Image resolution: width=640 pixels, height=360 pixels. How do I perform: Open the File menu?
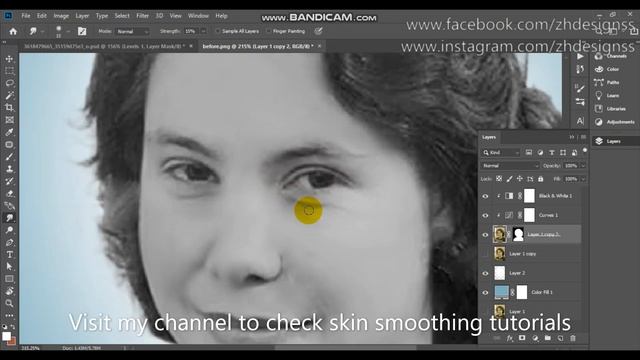[x=26, y=16]
